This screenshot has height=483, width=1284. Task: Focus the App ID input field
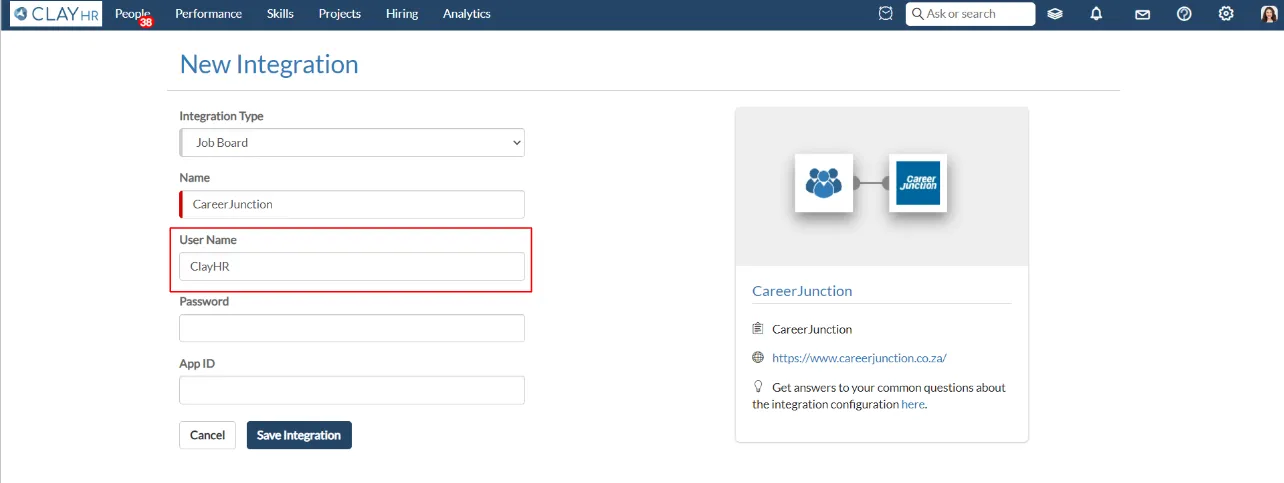tap(352, 390)
